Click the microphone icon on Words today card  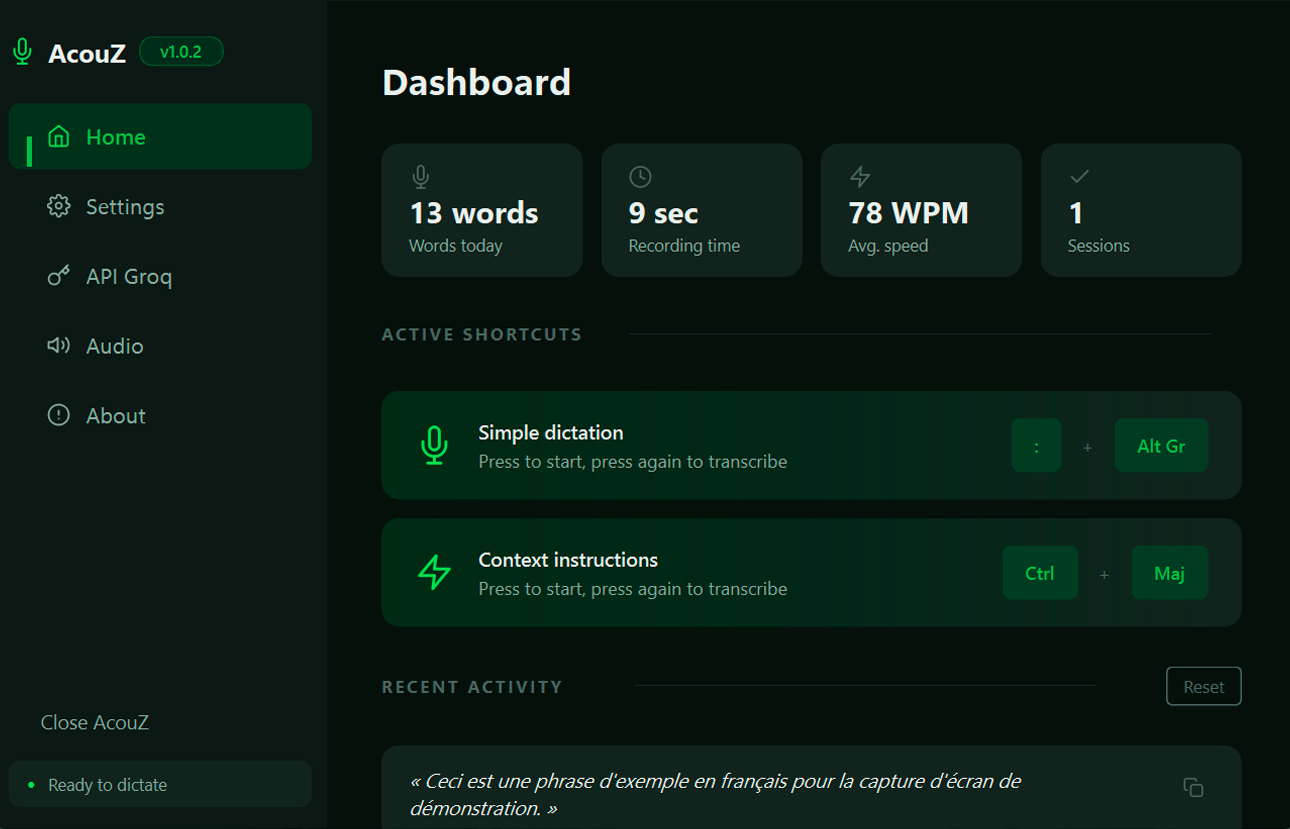(x=420, y=176)
